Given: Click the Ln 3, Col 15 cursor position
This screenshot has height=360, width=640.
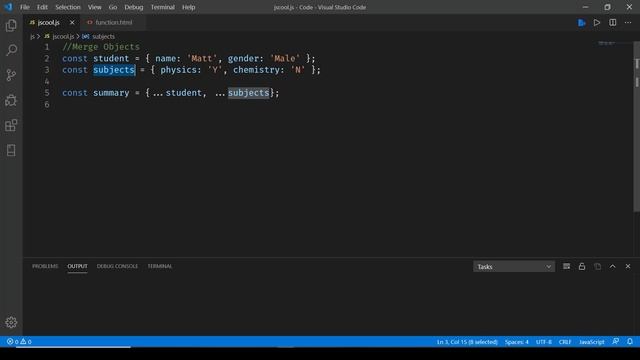Looking at the screenshot, I should pyautogui.click(x=467, y=342).
